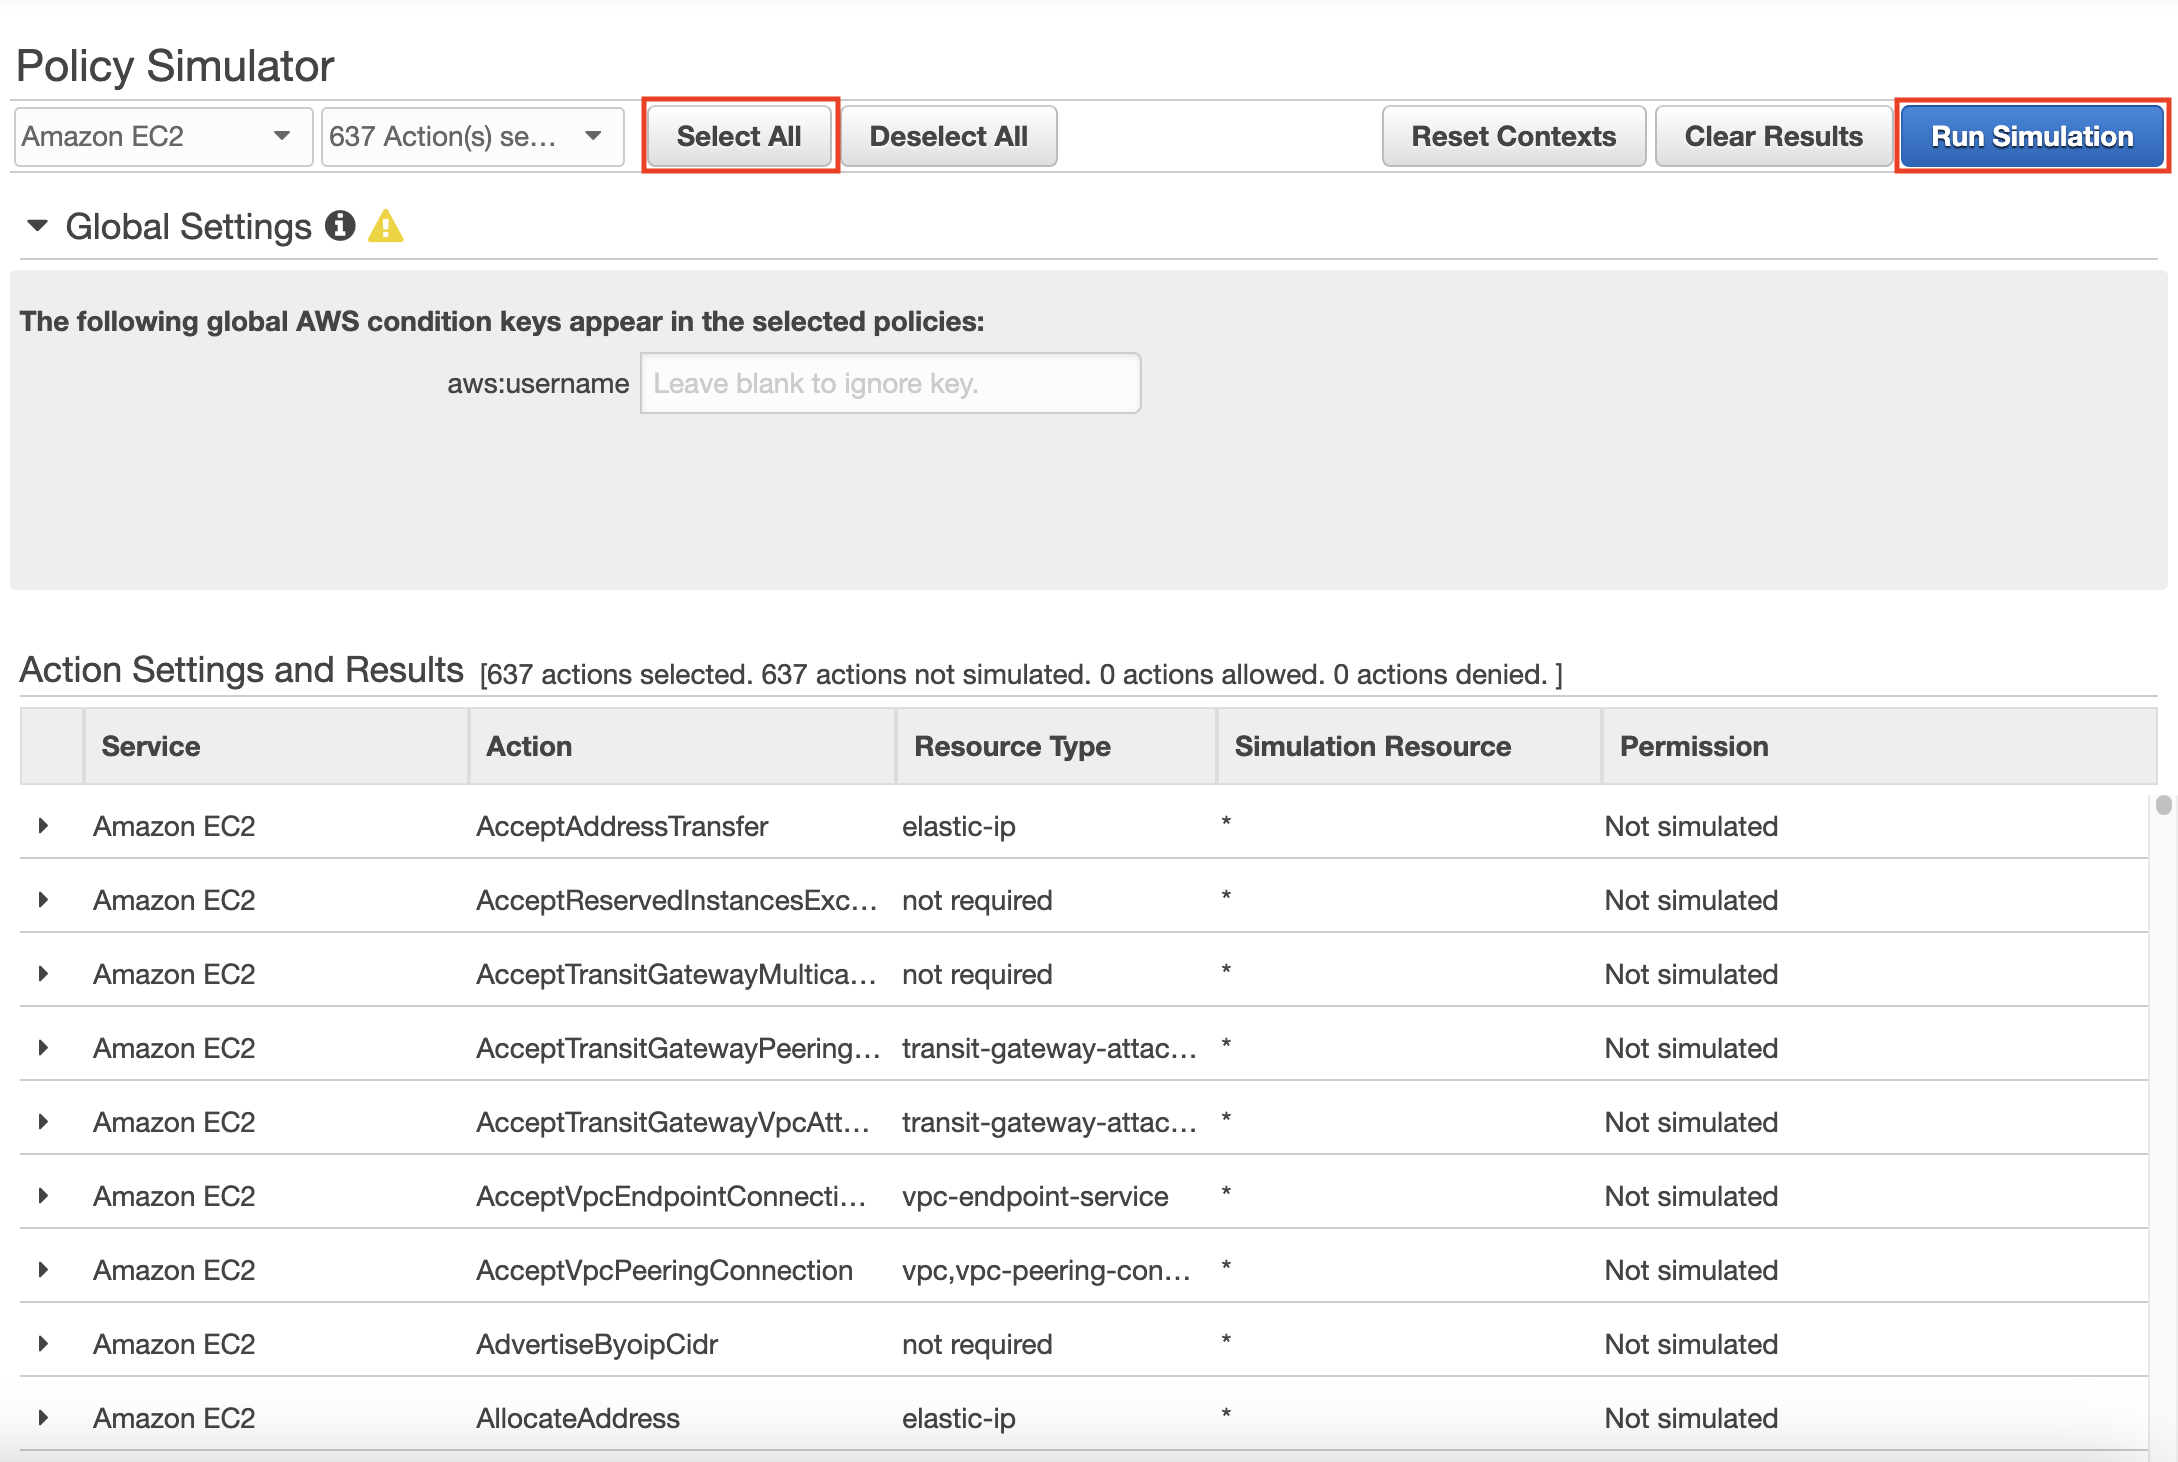The width and height of the screenshot is (2178, 1462).
Task: Click the Permission column header
Action: pyautogui.click(x=1694, y=746)
